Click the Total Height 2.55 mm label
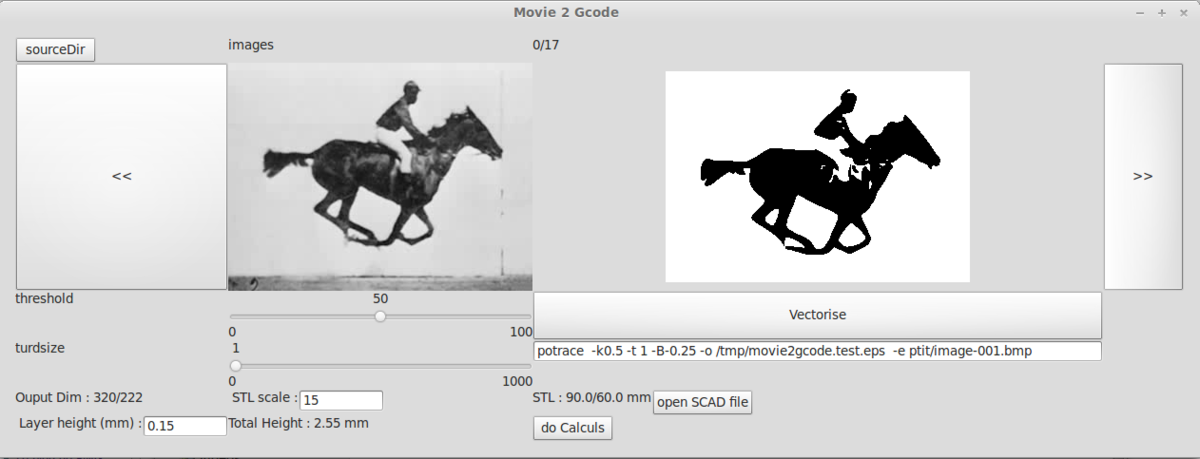 tap(298, 423)
